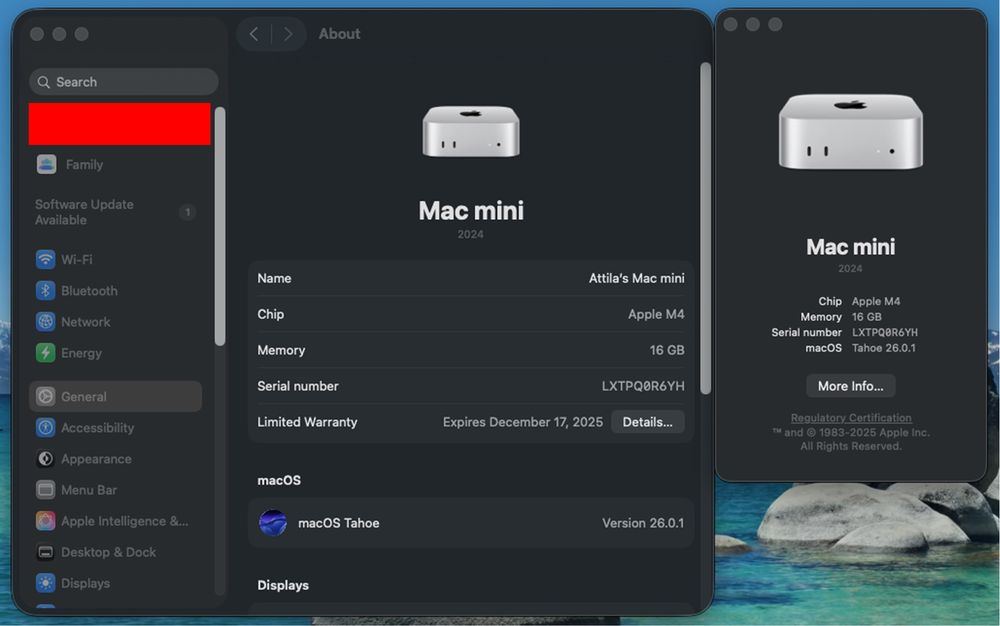This screenshot has width=1000, height=626.
Task: Open the Energy lightning icon
Action: click(45, 353)
